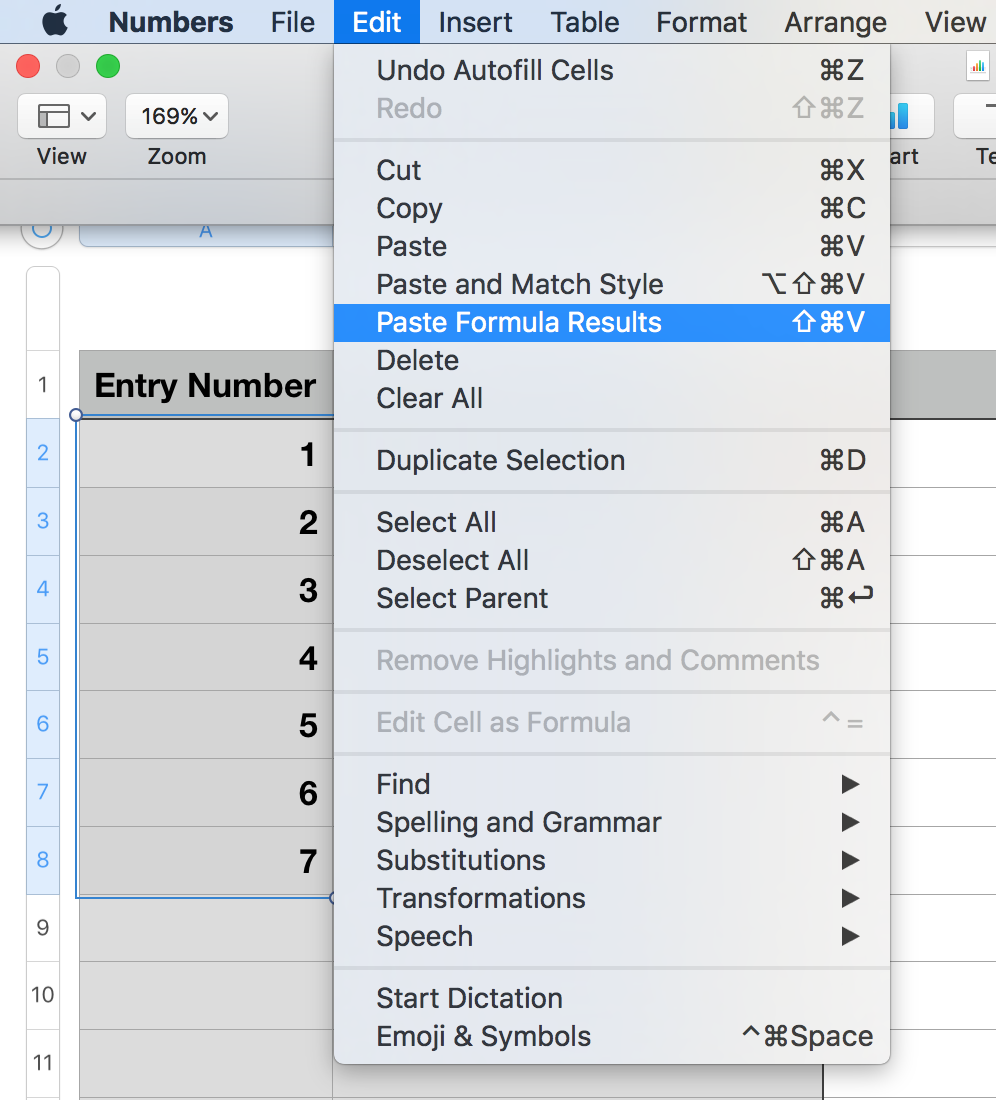Select the cell containing 4
The width and height of the screenshot is (996, 1100).
pos(206,657)
